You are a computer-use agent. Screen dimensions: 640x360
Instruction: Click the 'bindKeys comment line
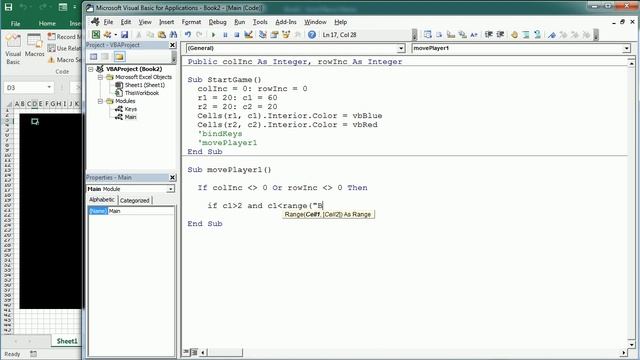[220, 133]
